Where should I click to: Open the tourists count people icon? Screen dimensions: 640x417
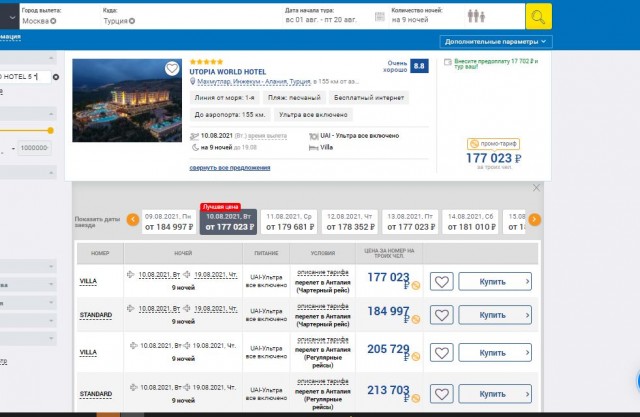(x=476, y=16)
